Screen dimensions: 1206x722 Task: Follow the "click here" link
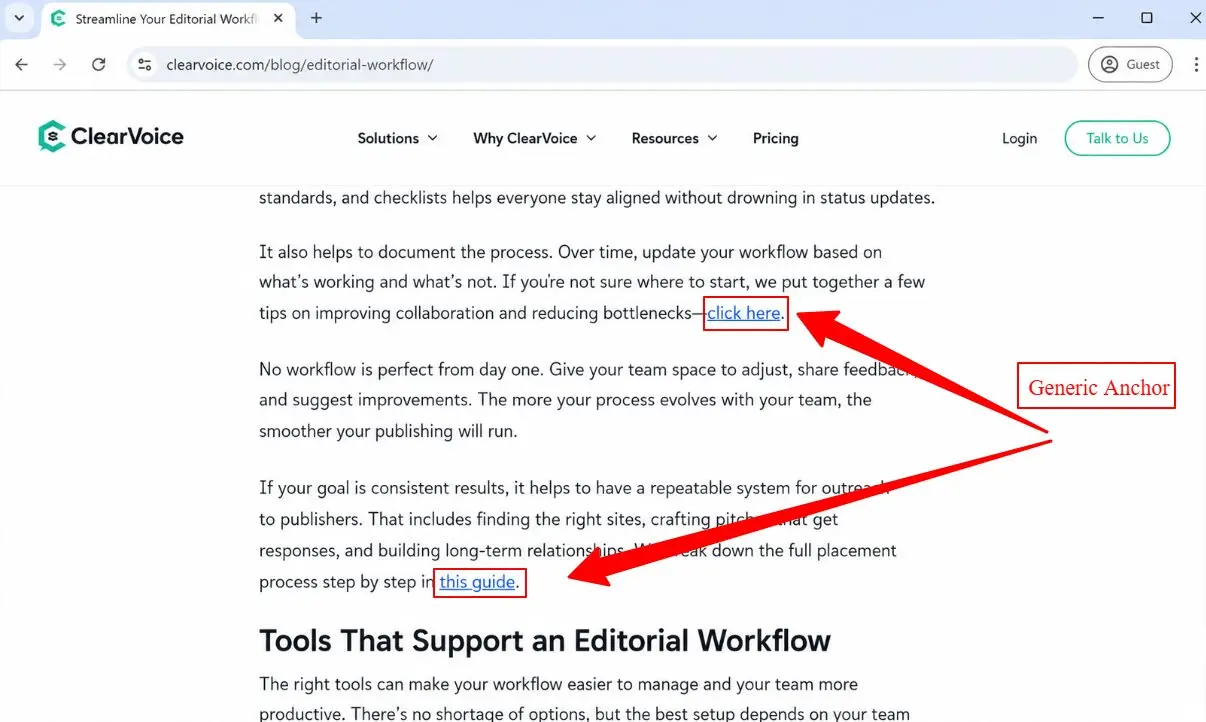pyautogui.click(x=744, y=313)
